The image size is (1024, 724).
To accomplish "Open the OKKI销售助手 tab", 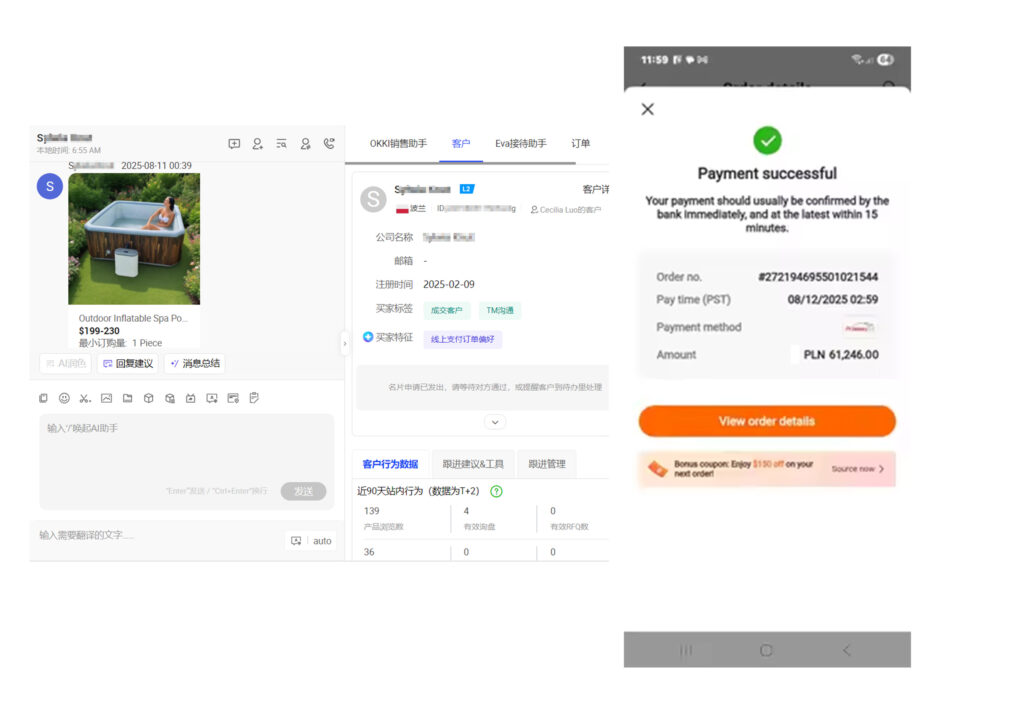I will (x=398, y=144).
